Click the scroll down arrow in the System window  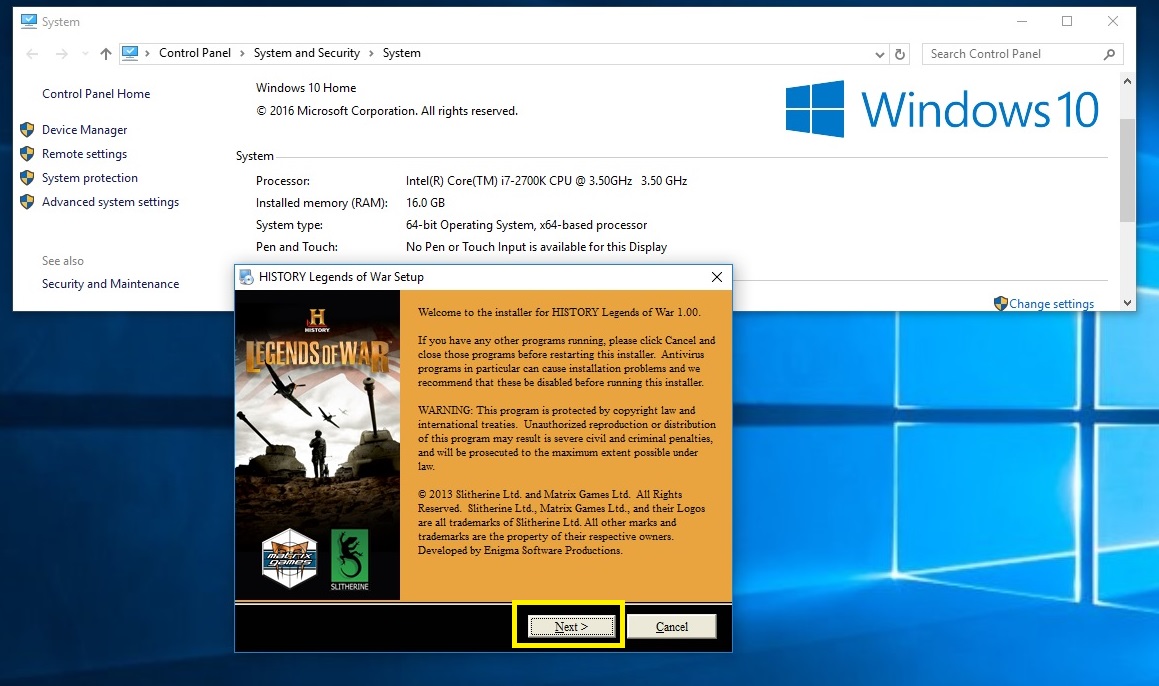click(1126, 302)
